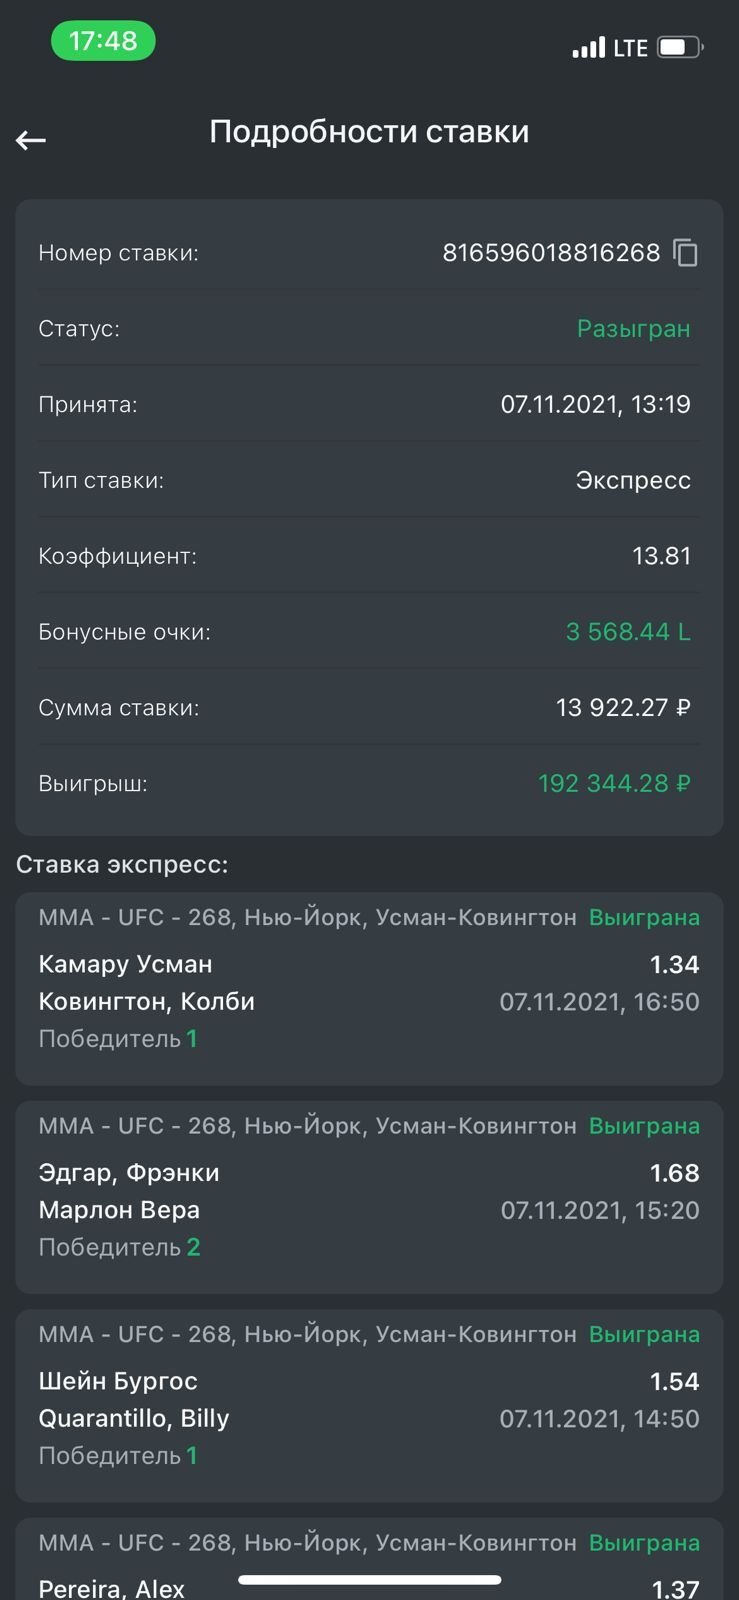Image resolution: width=739 pixels, height=1600 pixels.
Task: Open the Камару Усман vs Ковингтон bet card
Action: coord(369,988)
